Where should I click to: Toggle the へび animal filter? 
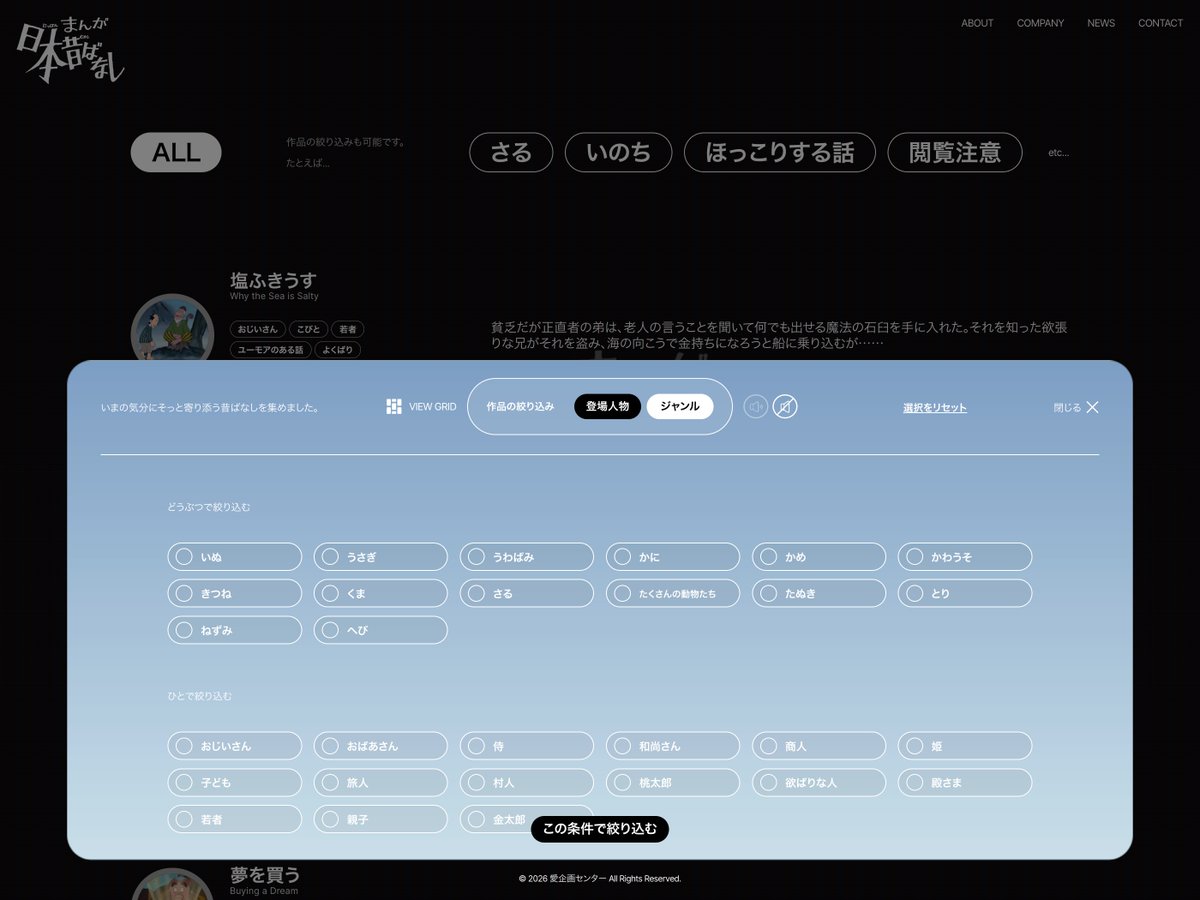380,630
